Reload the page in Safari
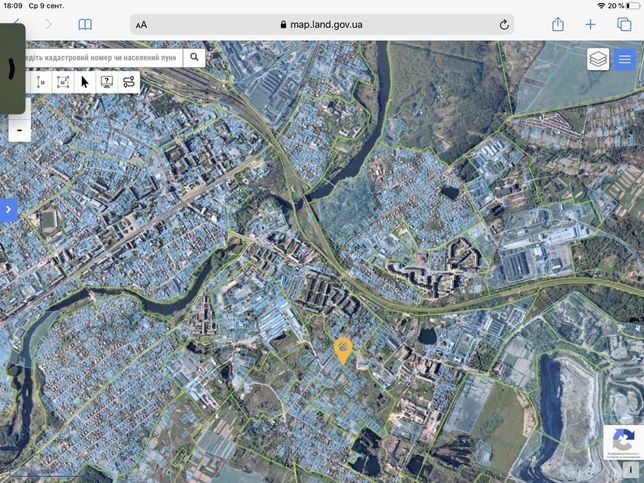The height and width of the screenshot is (483, 644). [x=504, y=25]
